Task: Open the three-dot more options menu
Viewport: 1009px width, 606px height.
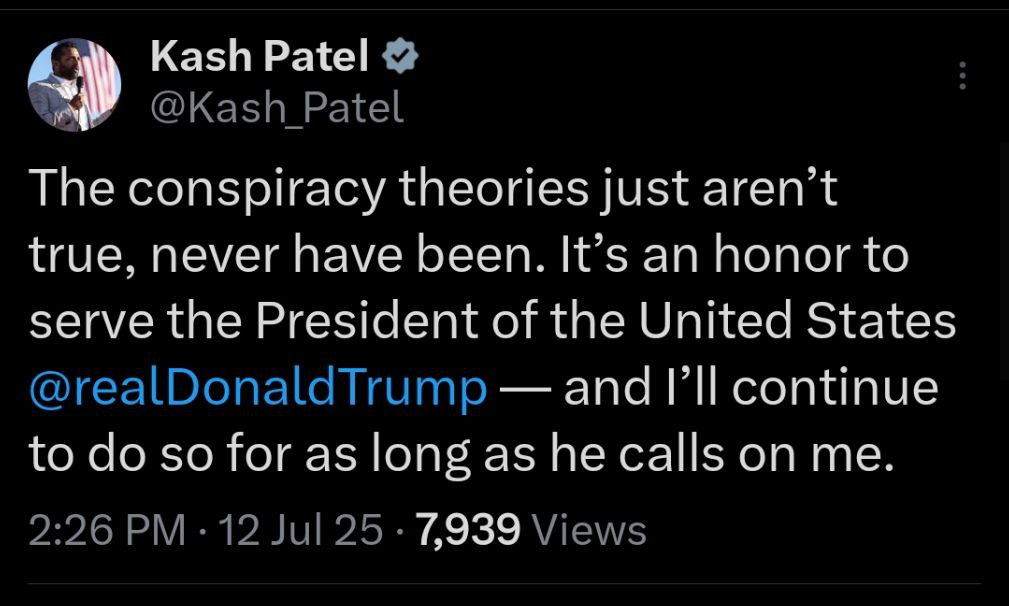Action: pyautogui.click(x=963, y=75)
